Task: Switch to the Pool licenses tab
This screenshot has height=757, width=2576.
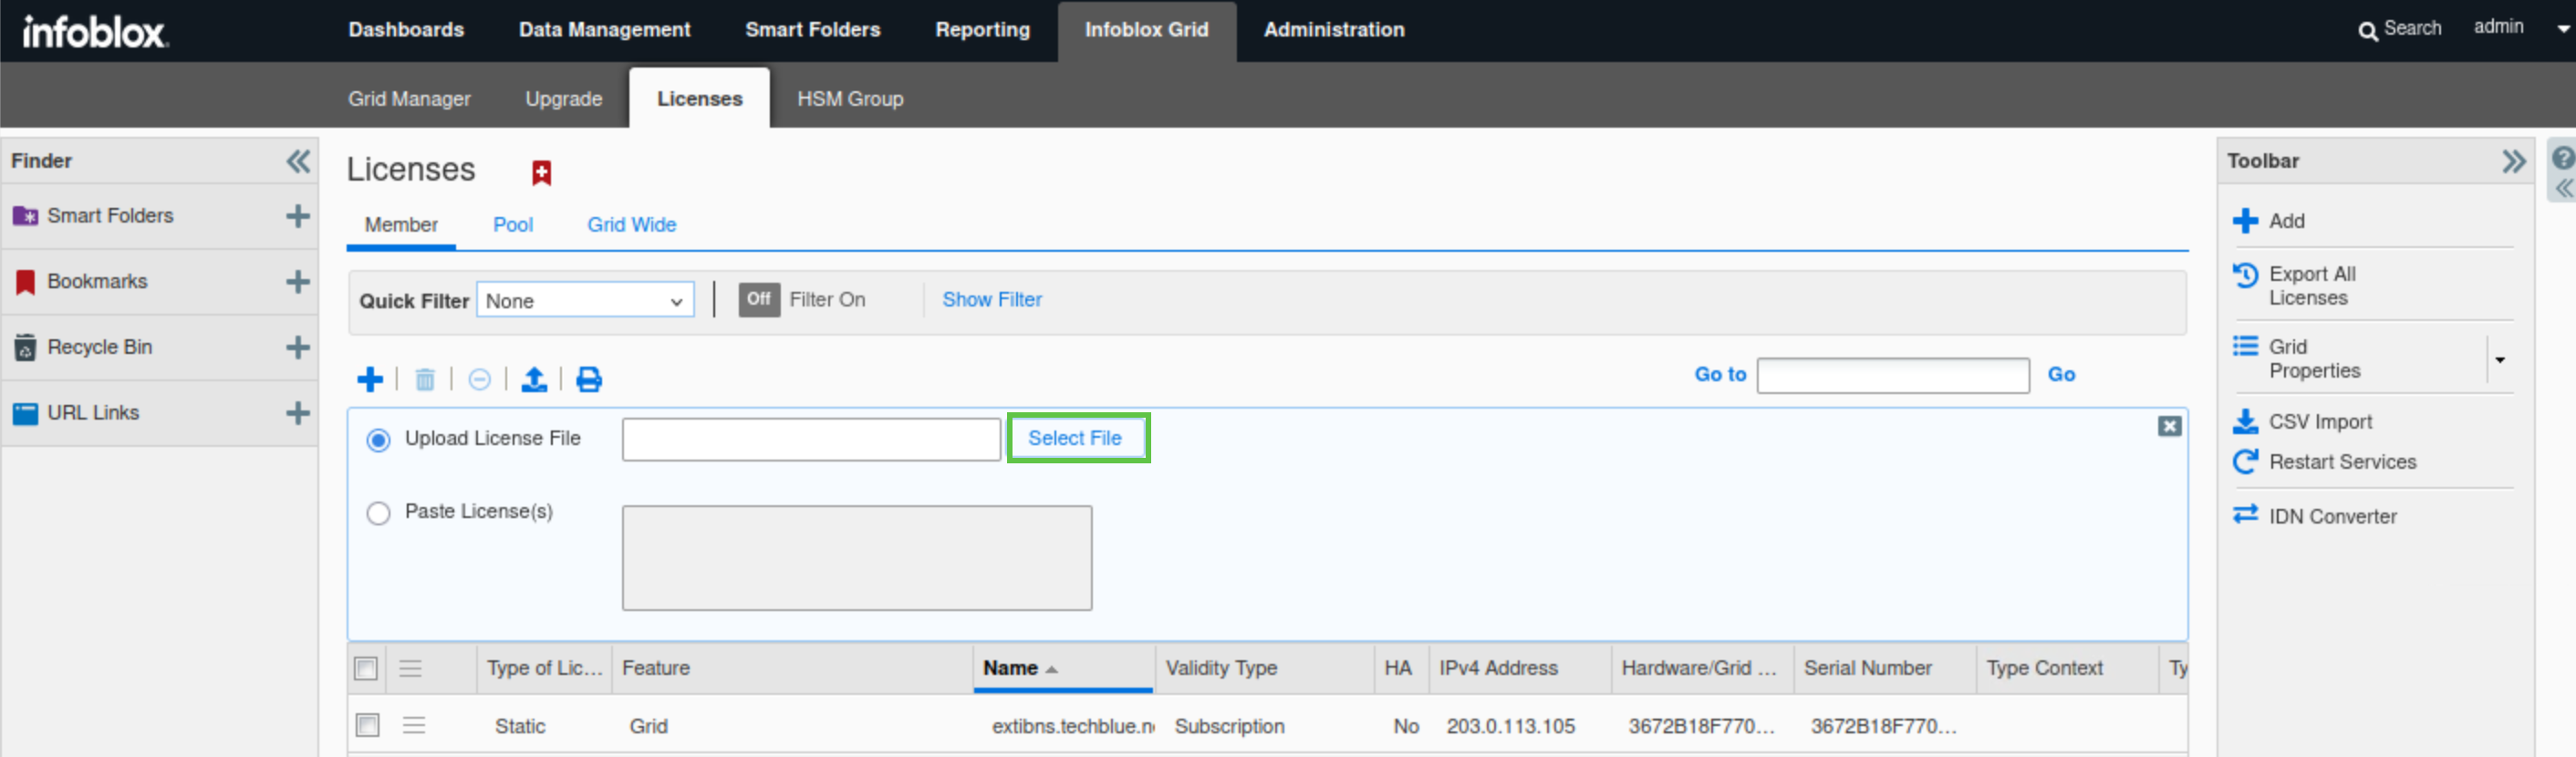Action: (x=513, y=225)
